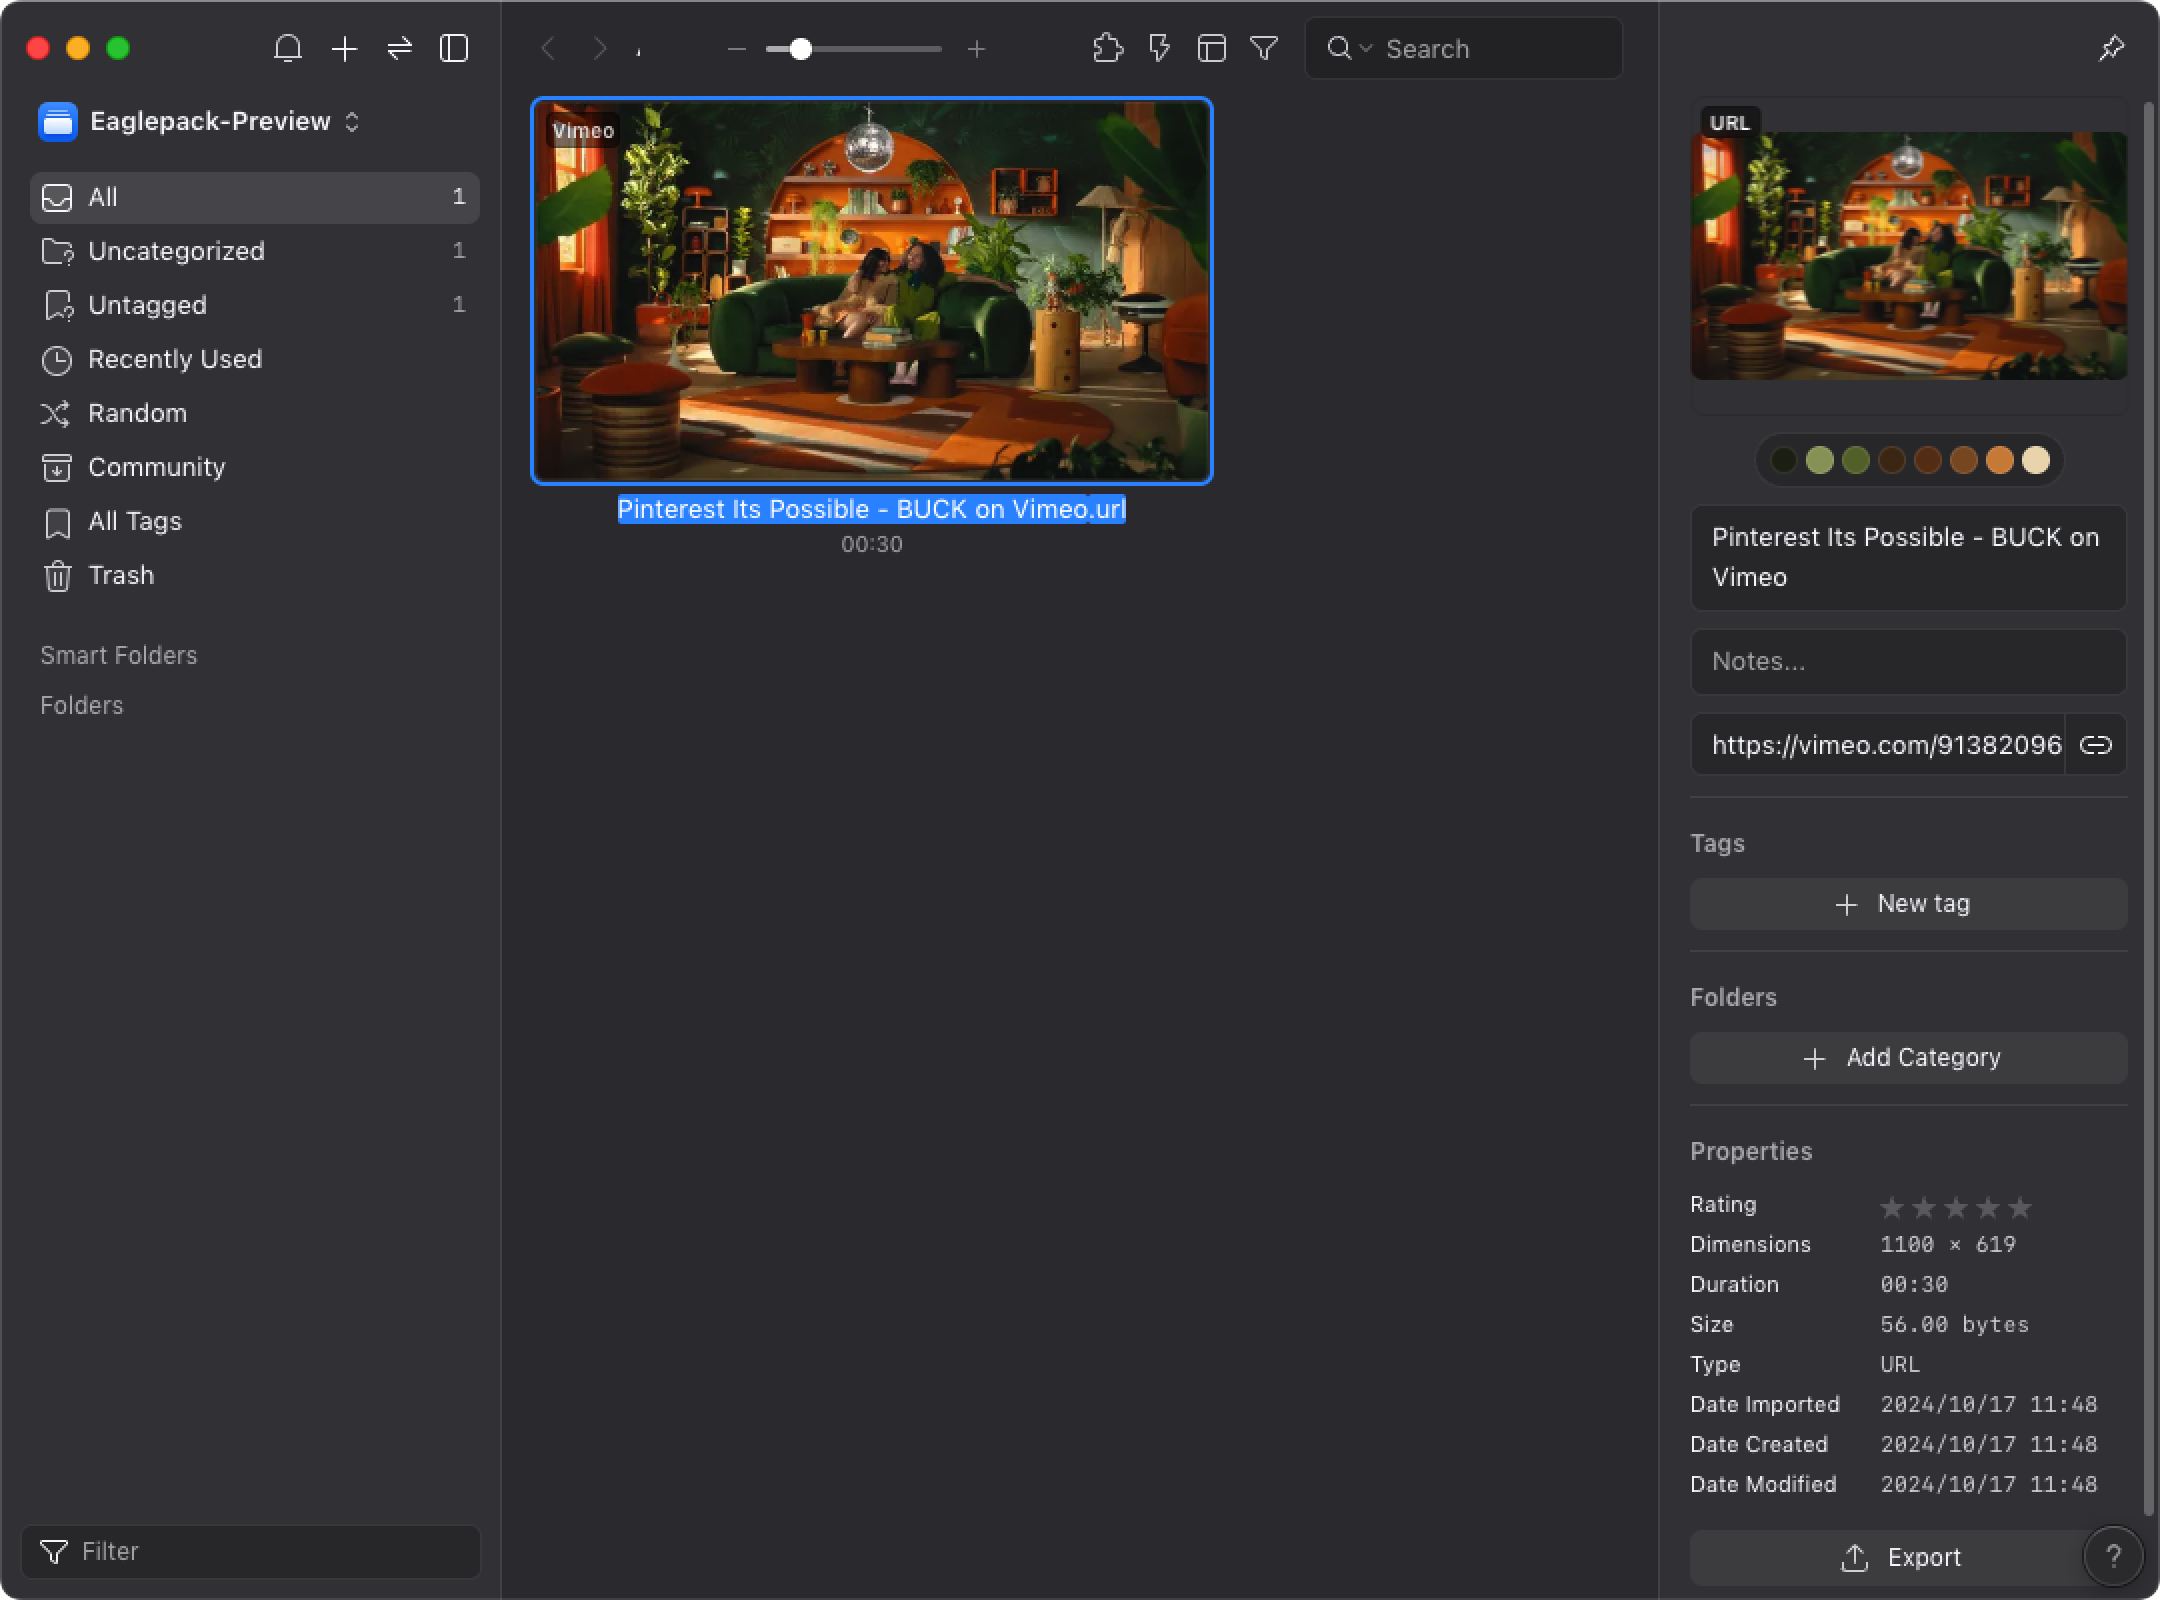Click the plus add-item icon
The width and height of the screenshot is (2160, 1600).
344,48
